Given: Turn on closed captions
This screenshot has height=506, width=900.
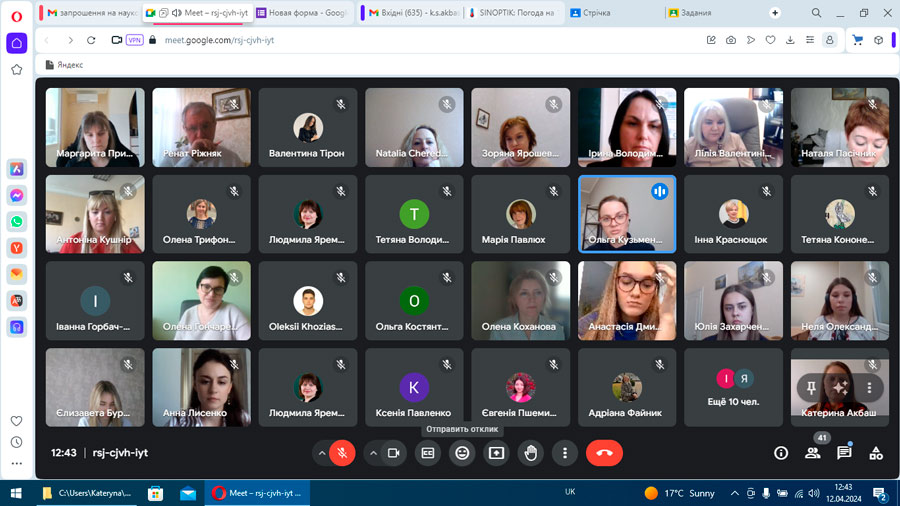Looking at the screenshot, I should (428, 453).
